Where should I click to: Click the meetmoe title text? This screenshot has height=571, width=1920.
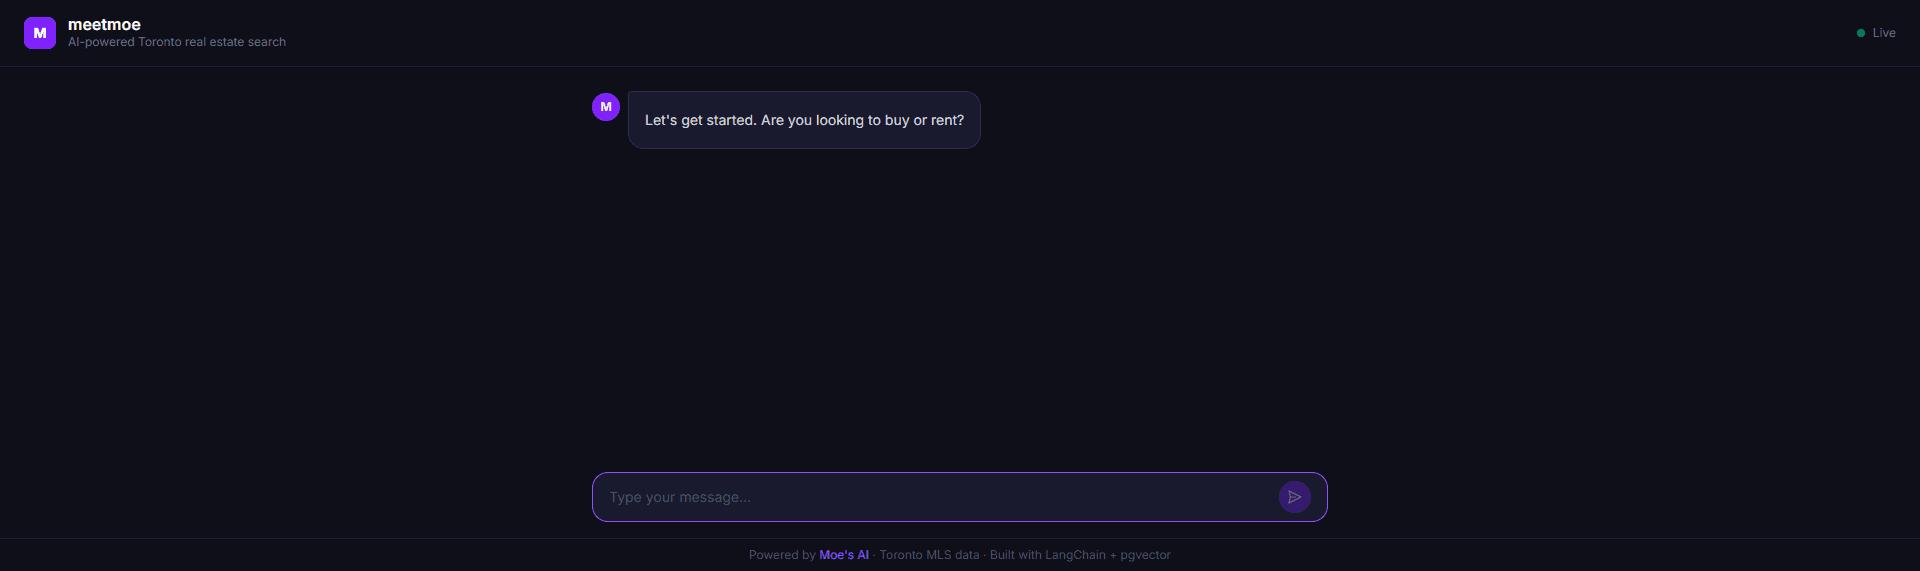point(104,24)
